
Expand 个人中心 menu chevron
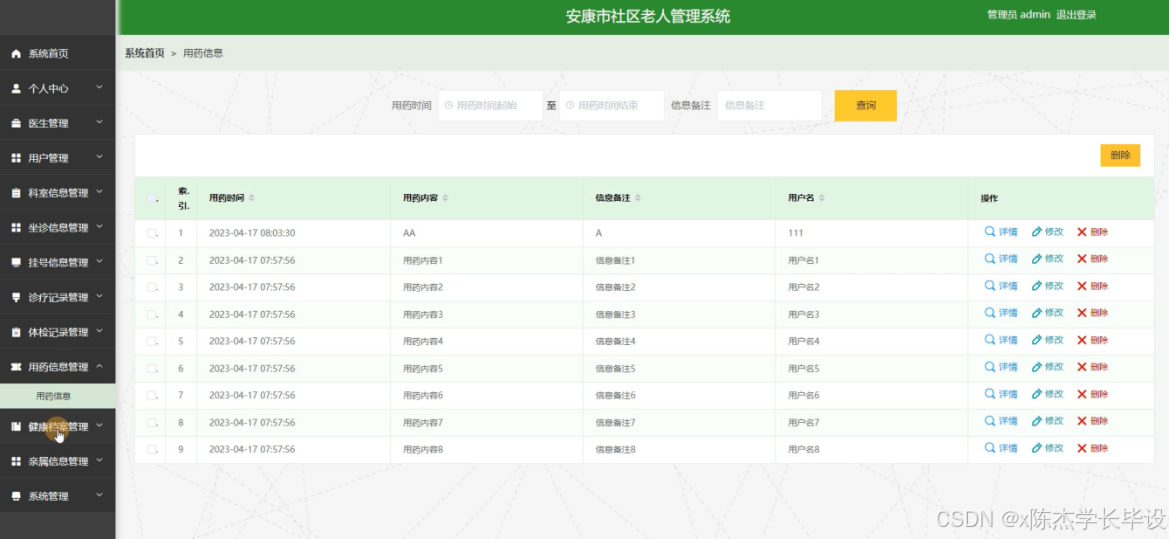[x=99, y=87]
